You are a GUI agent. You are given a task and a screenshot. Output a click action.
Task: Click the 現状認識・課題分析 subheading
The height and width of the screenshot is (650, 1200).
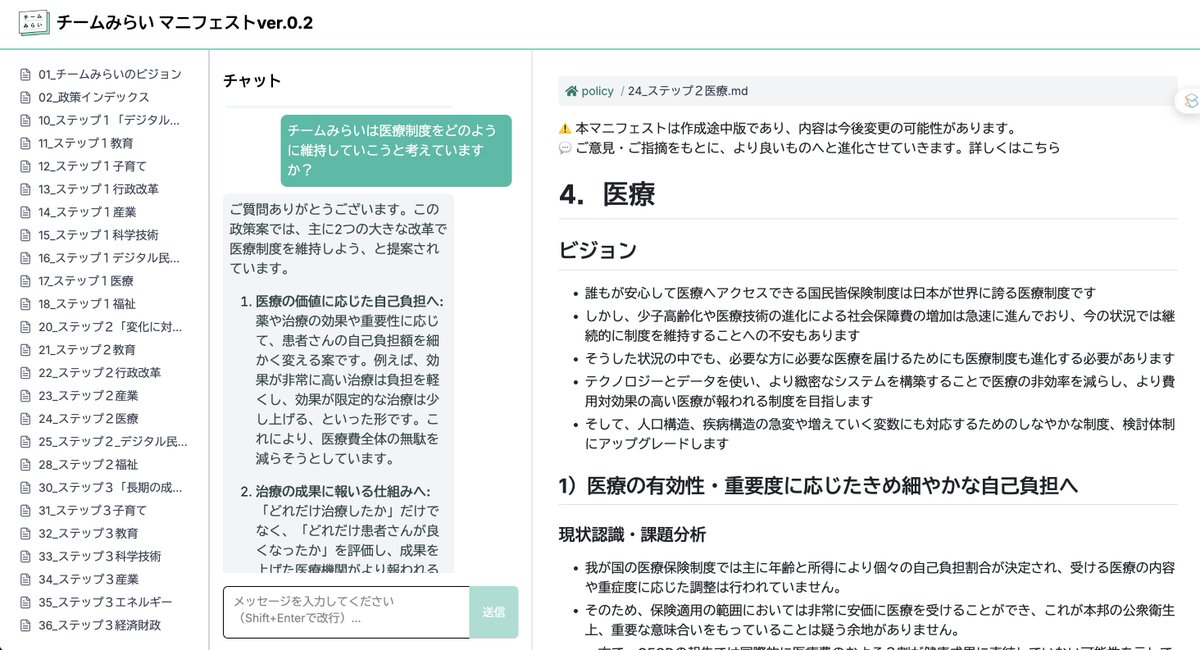pyautogui.click(x=632, y=535)
